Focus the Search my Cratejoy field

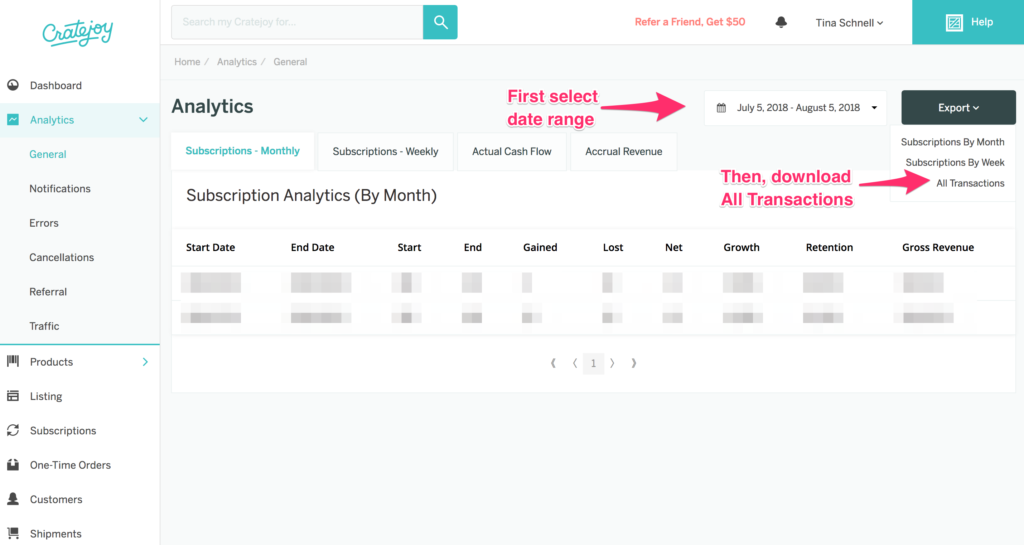click(297, 22)
